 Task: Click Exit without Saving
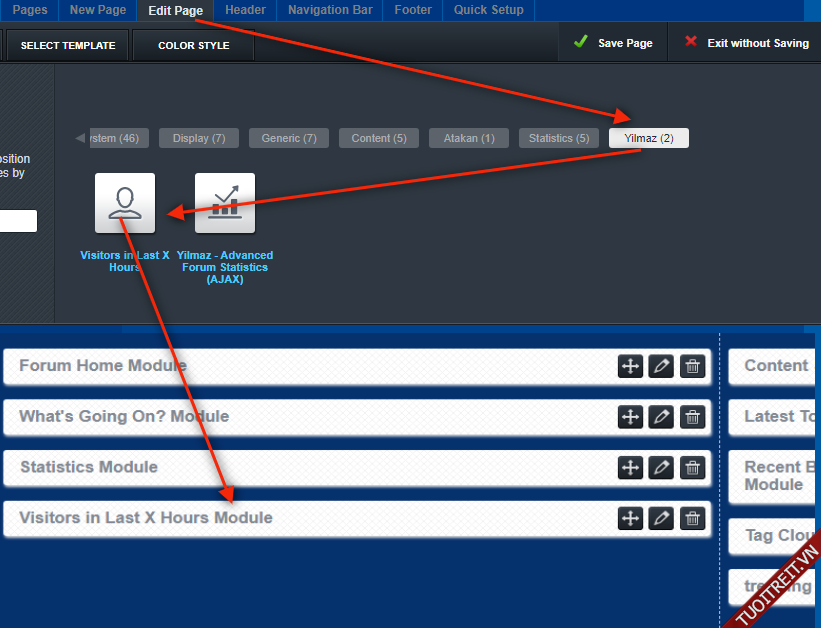point(746,43)
